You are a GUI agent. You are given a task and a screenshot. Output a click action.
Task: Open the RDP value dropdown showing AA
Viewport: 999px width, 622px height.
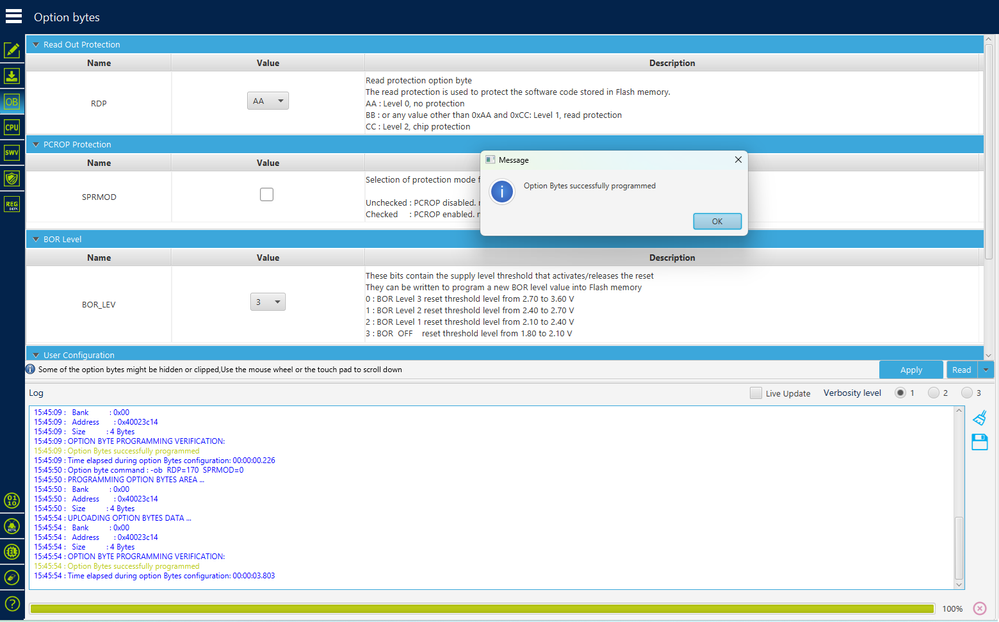(268, 101)
